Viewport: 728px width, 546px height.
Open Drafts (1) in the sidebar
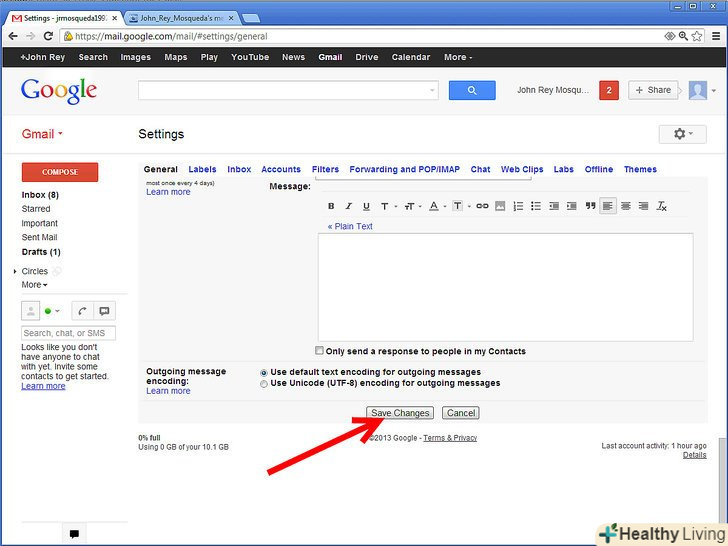pos(41,252)
